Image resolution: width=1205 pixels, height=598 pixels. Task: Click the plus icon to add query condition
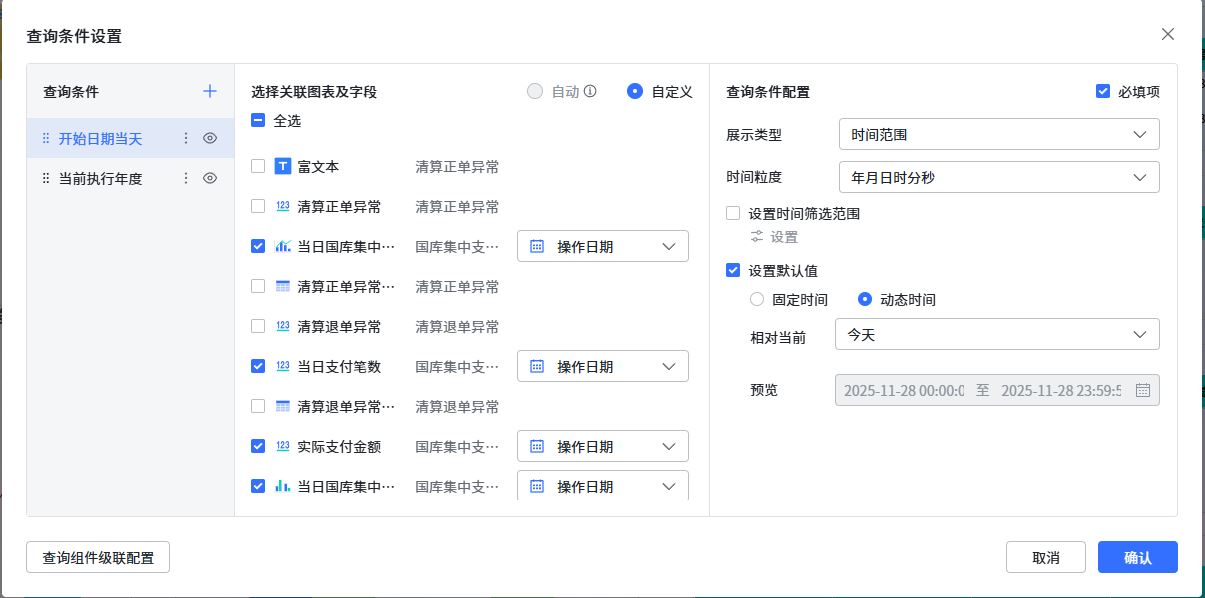pos(210,92)
